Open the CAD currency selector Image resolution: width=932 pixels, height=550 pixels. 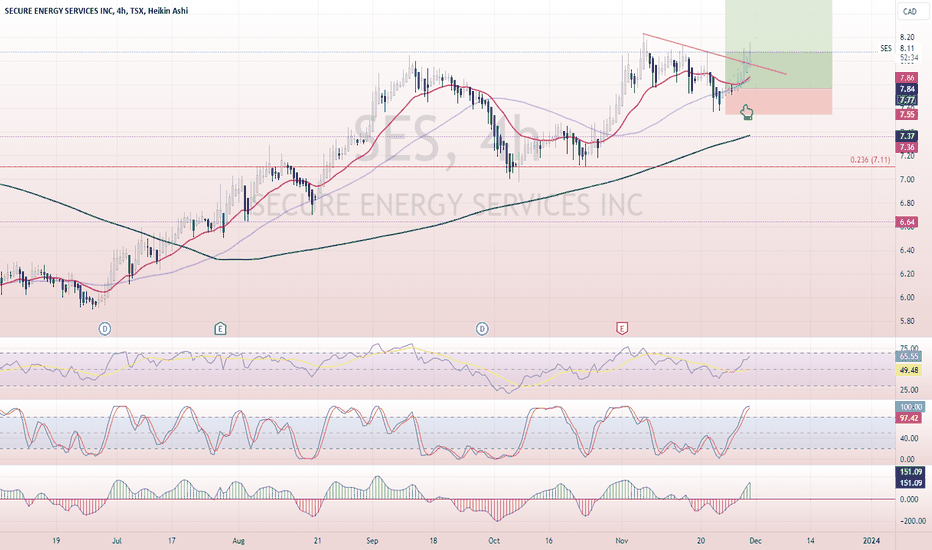(x=909, y=11)
